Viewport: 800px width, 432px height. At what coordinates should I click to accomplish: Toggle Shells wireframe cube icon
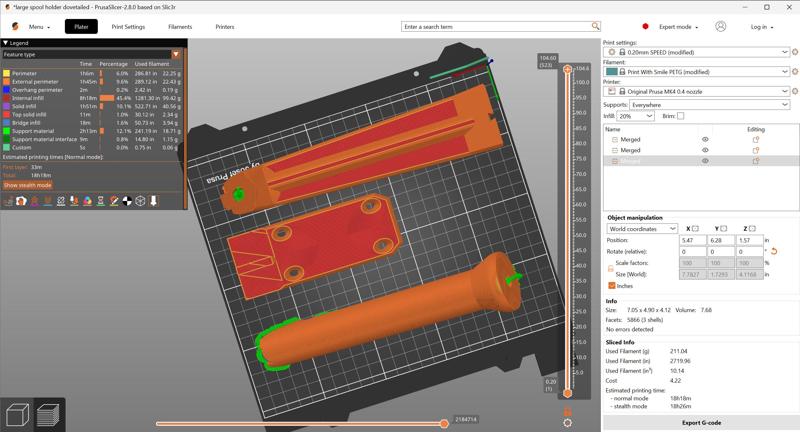(141, 201)
